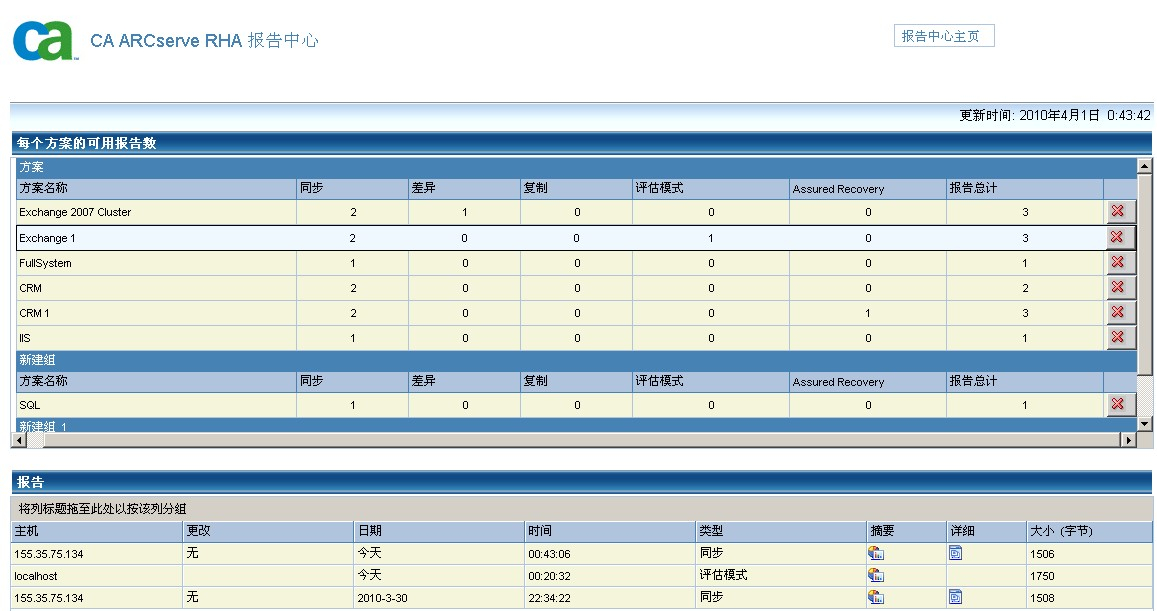This screenshot has height=611, width=1157.
Task: Sort reports by 日期 column
Action: 440,531
